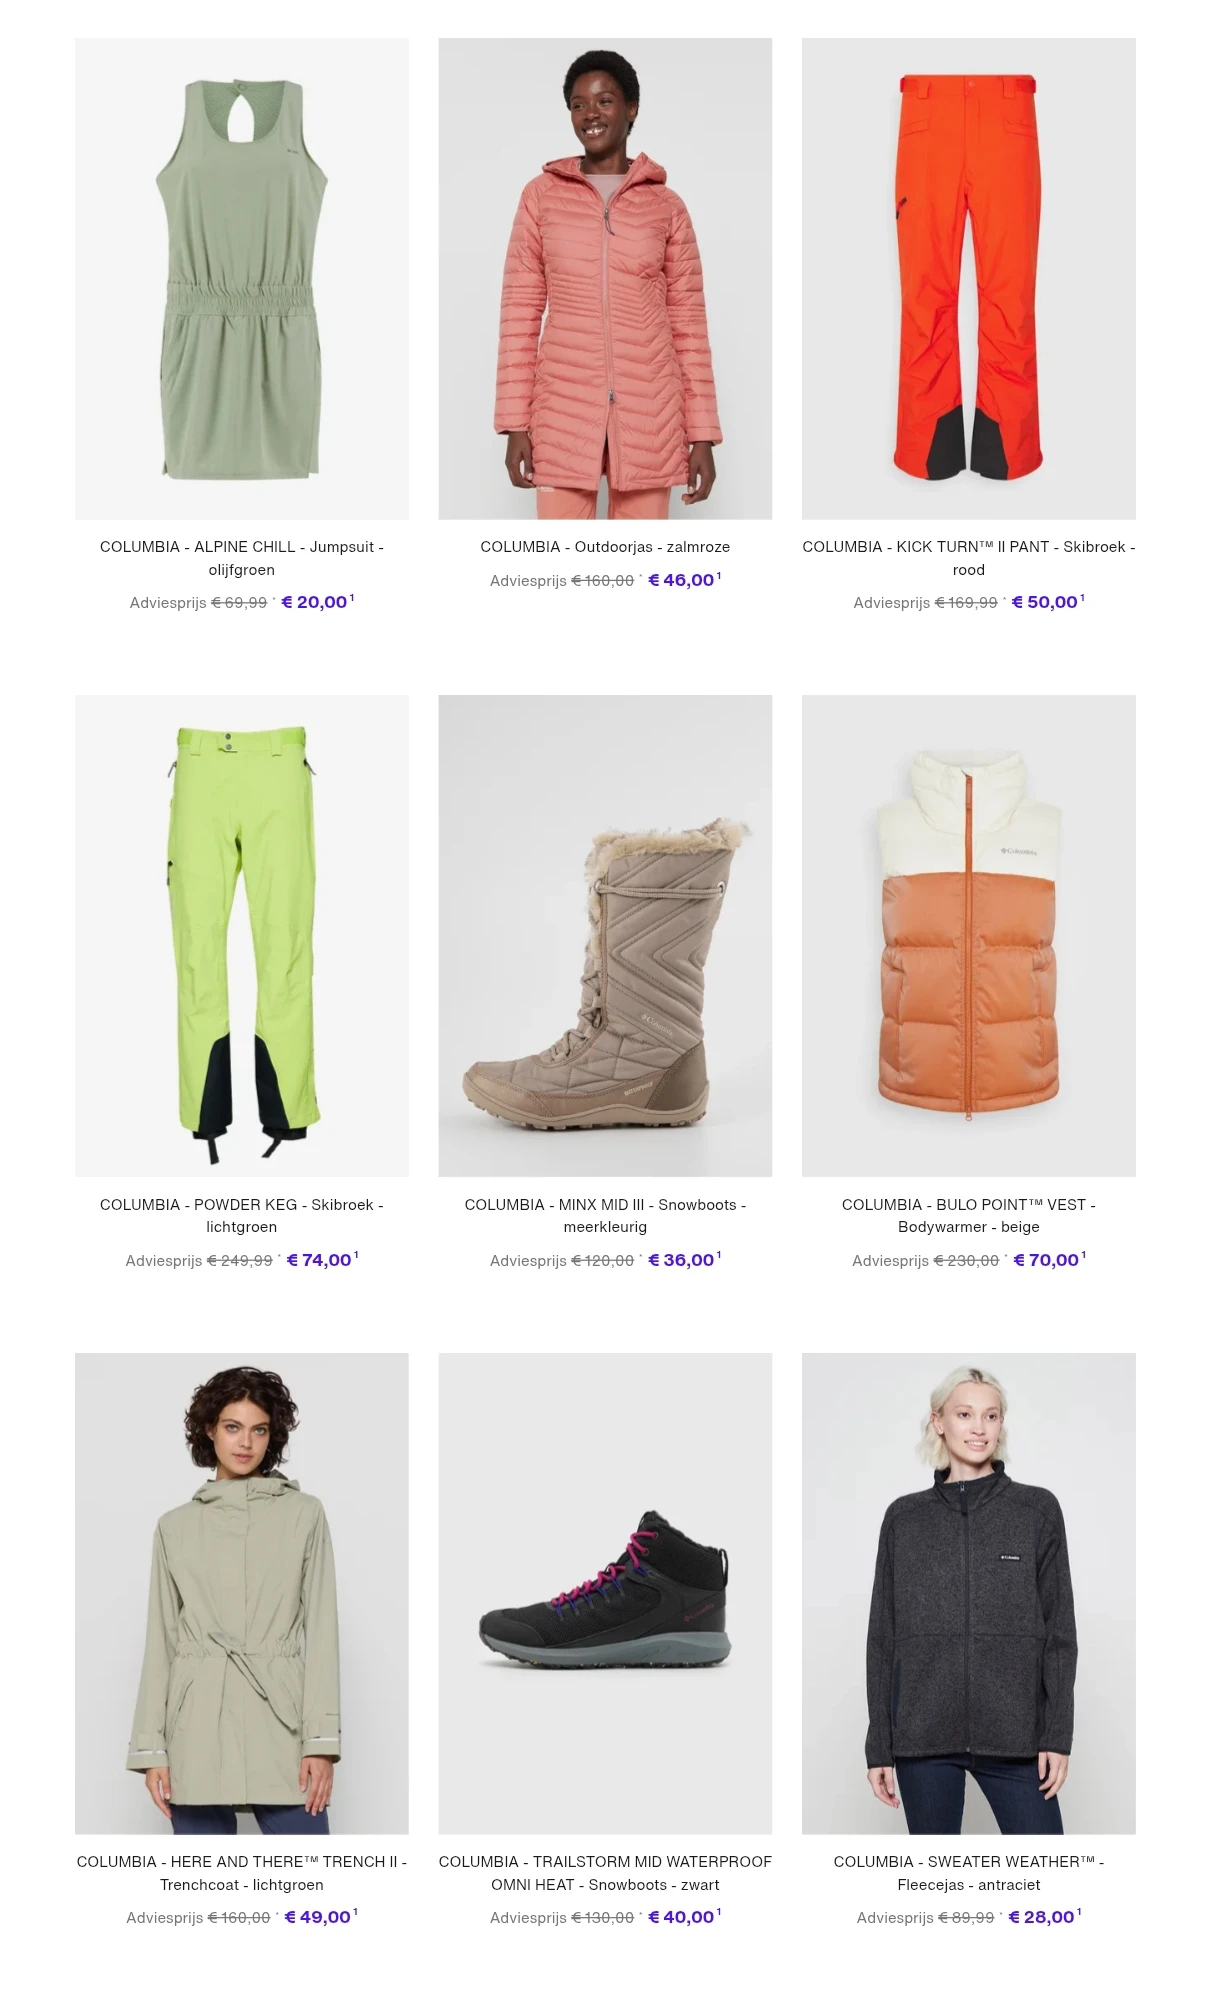Viewport: 1220px width, 1993px height.
Task: Open the Sweater Weather fleece jacket photo
Action: point(968,1593)
